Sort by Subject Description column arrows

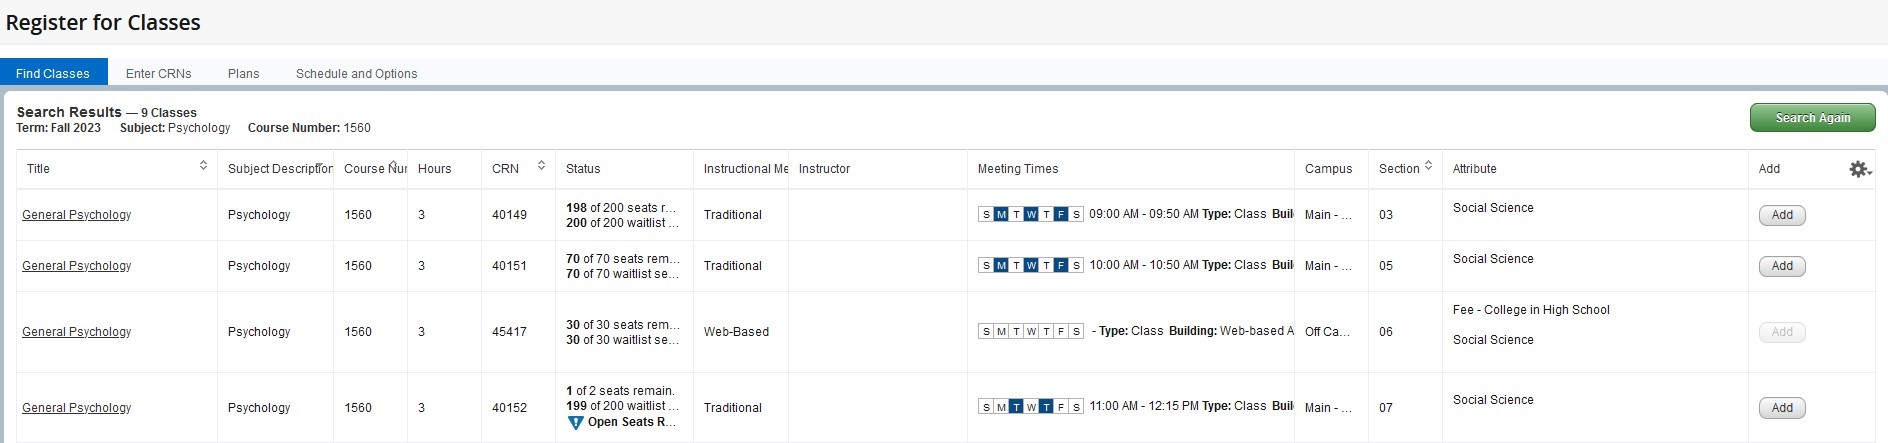320,166
